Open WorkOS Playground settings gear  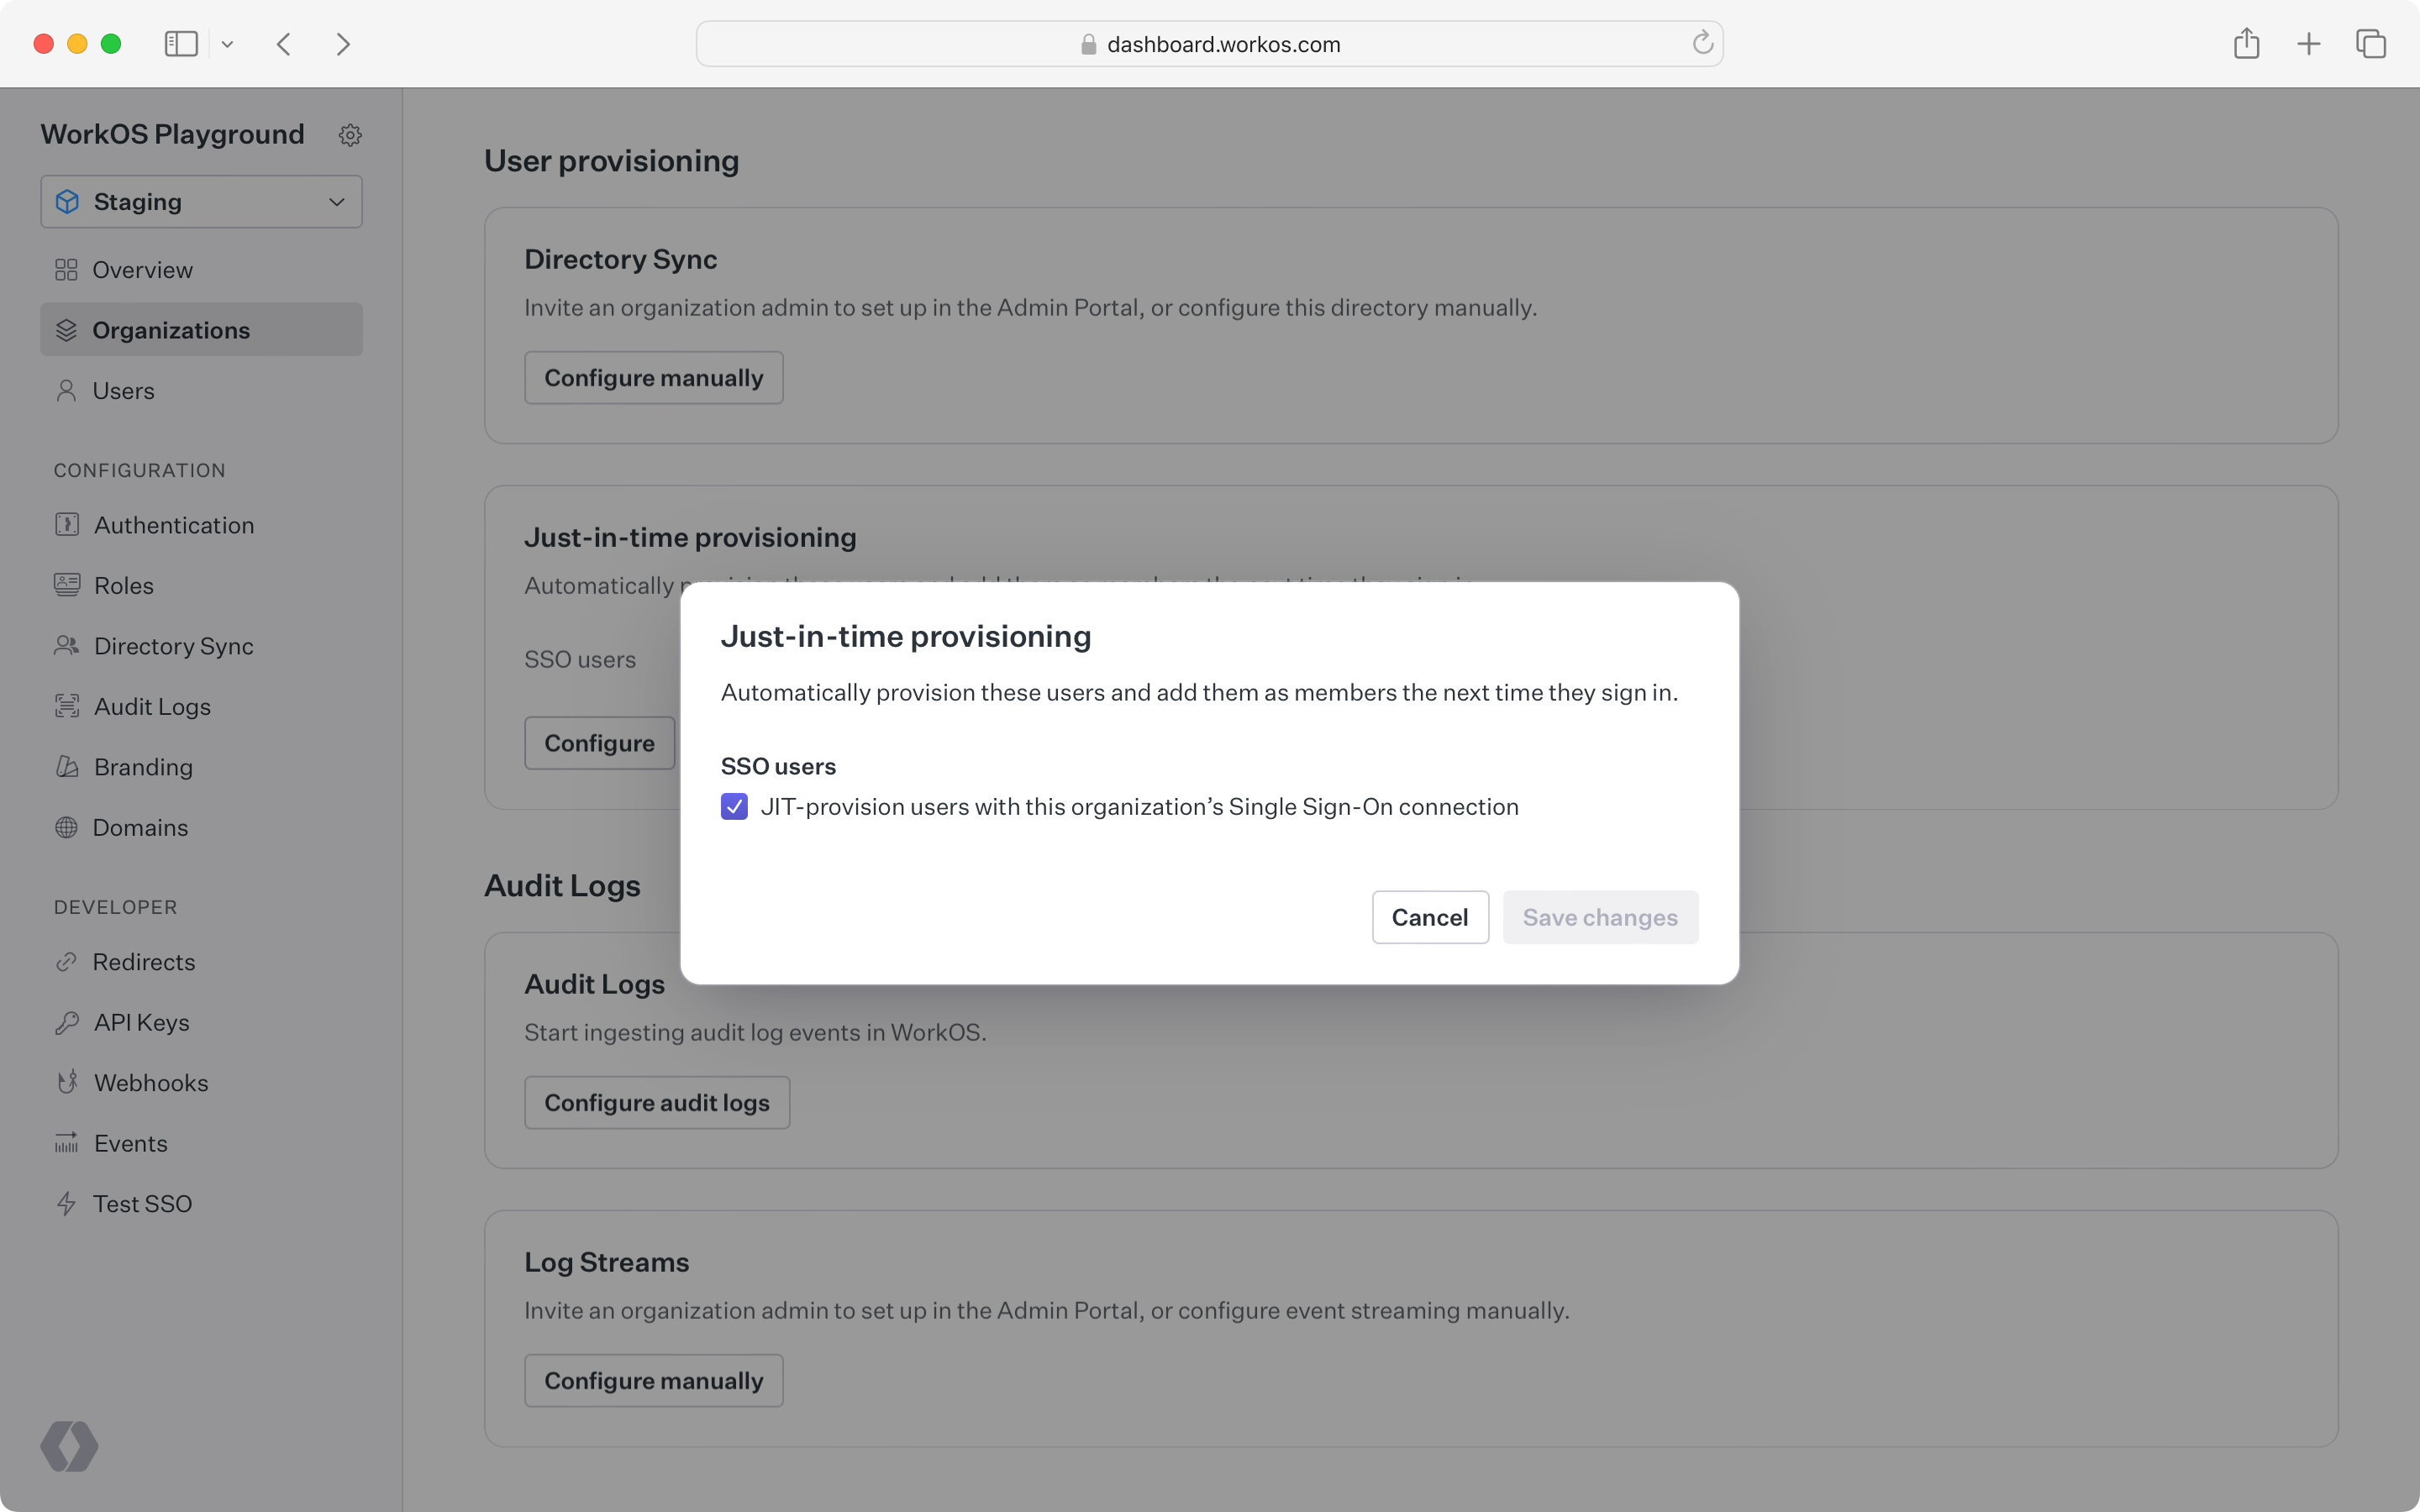pyautogui.click(x=349, y=134)
